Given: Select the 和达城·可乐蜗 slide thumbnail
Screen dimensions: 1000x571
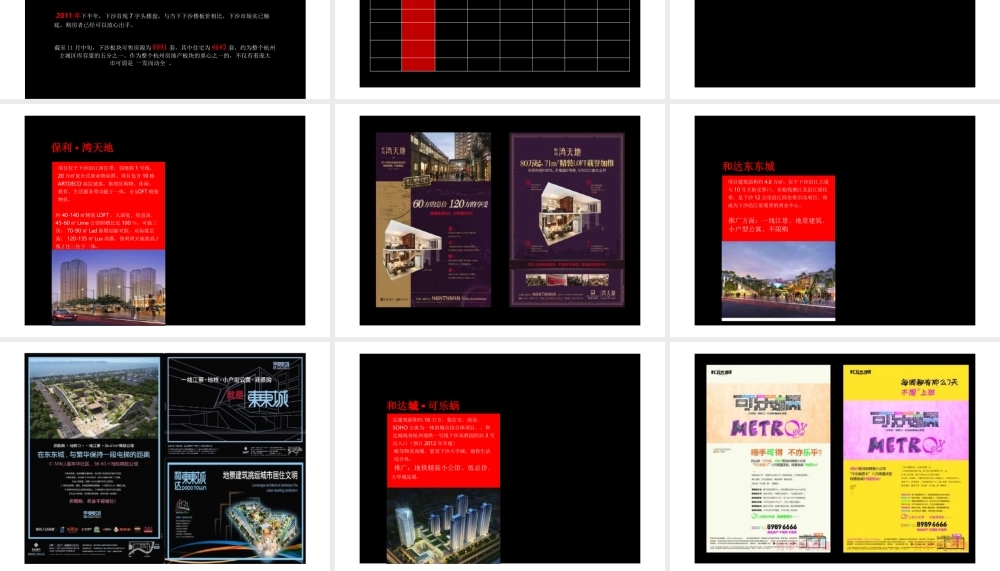Looking at the screenshot, I should (500, 458).
